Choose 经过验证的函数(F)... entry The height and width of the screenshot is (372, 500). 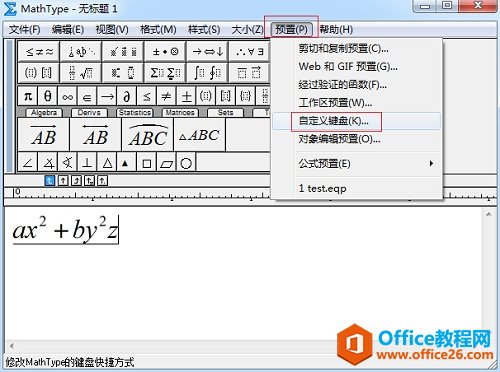(x=357, y=85)
